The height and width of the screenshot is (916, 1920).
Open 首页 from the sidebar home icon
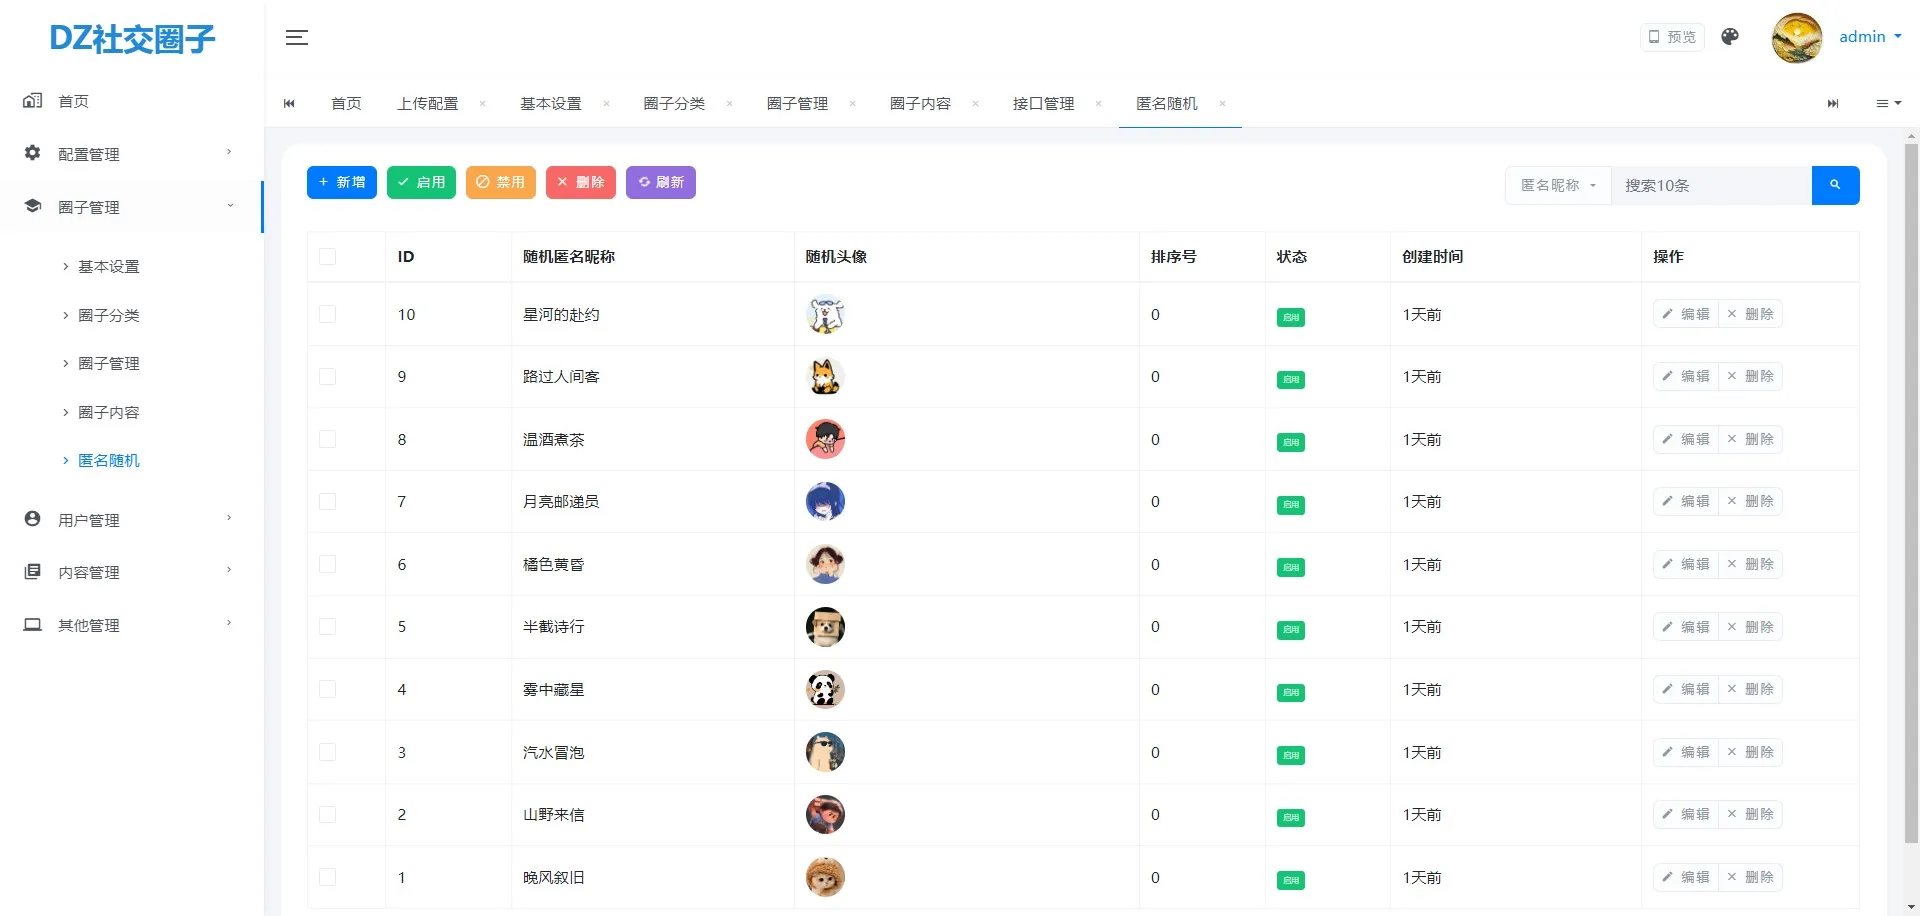click(32, 100)
